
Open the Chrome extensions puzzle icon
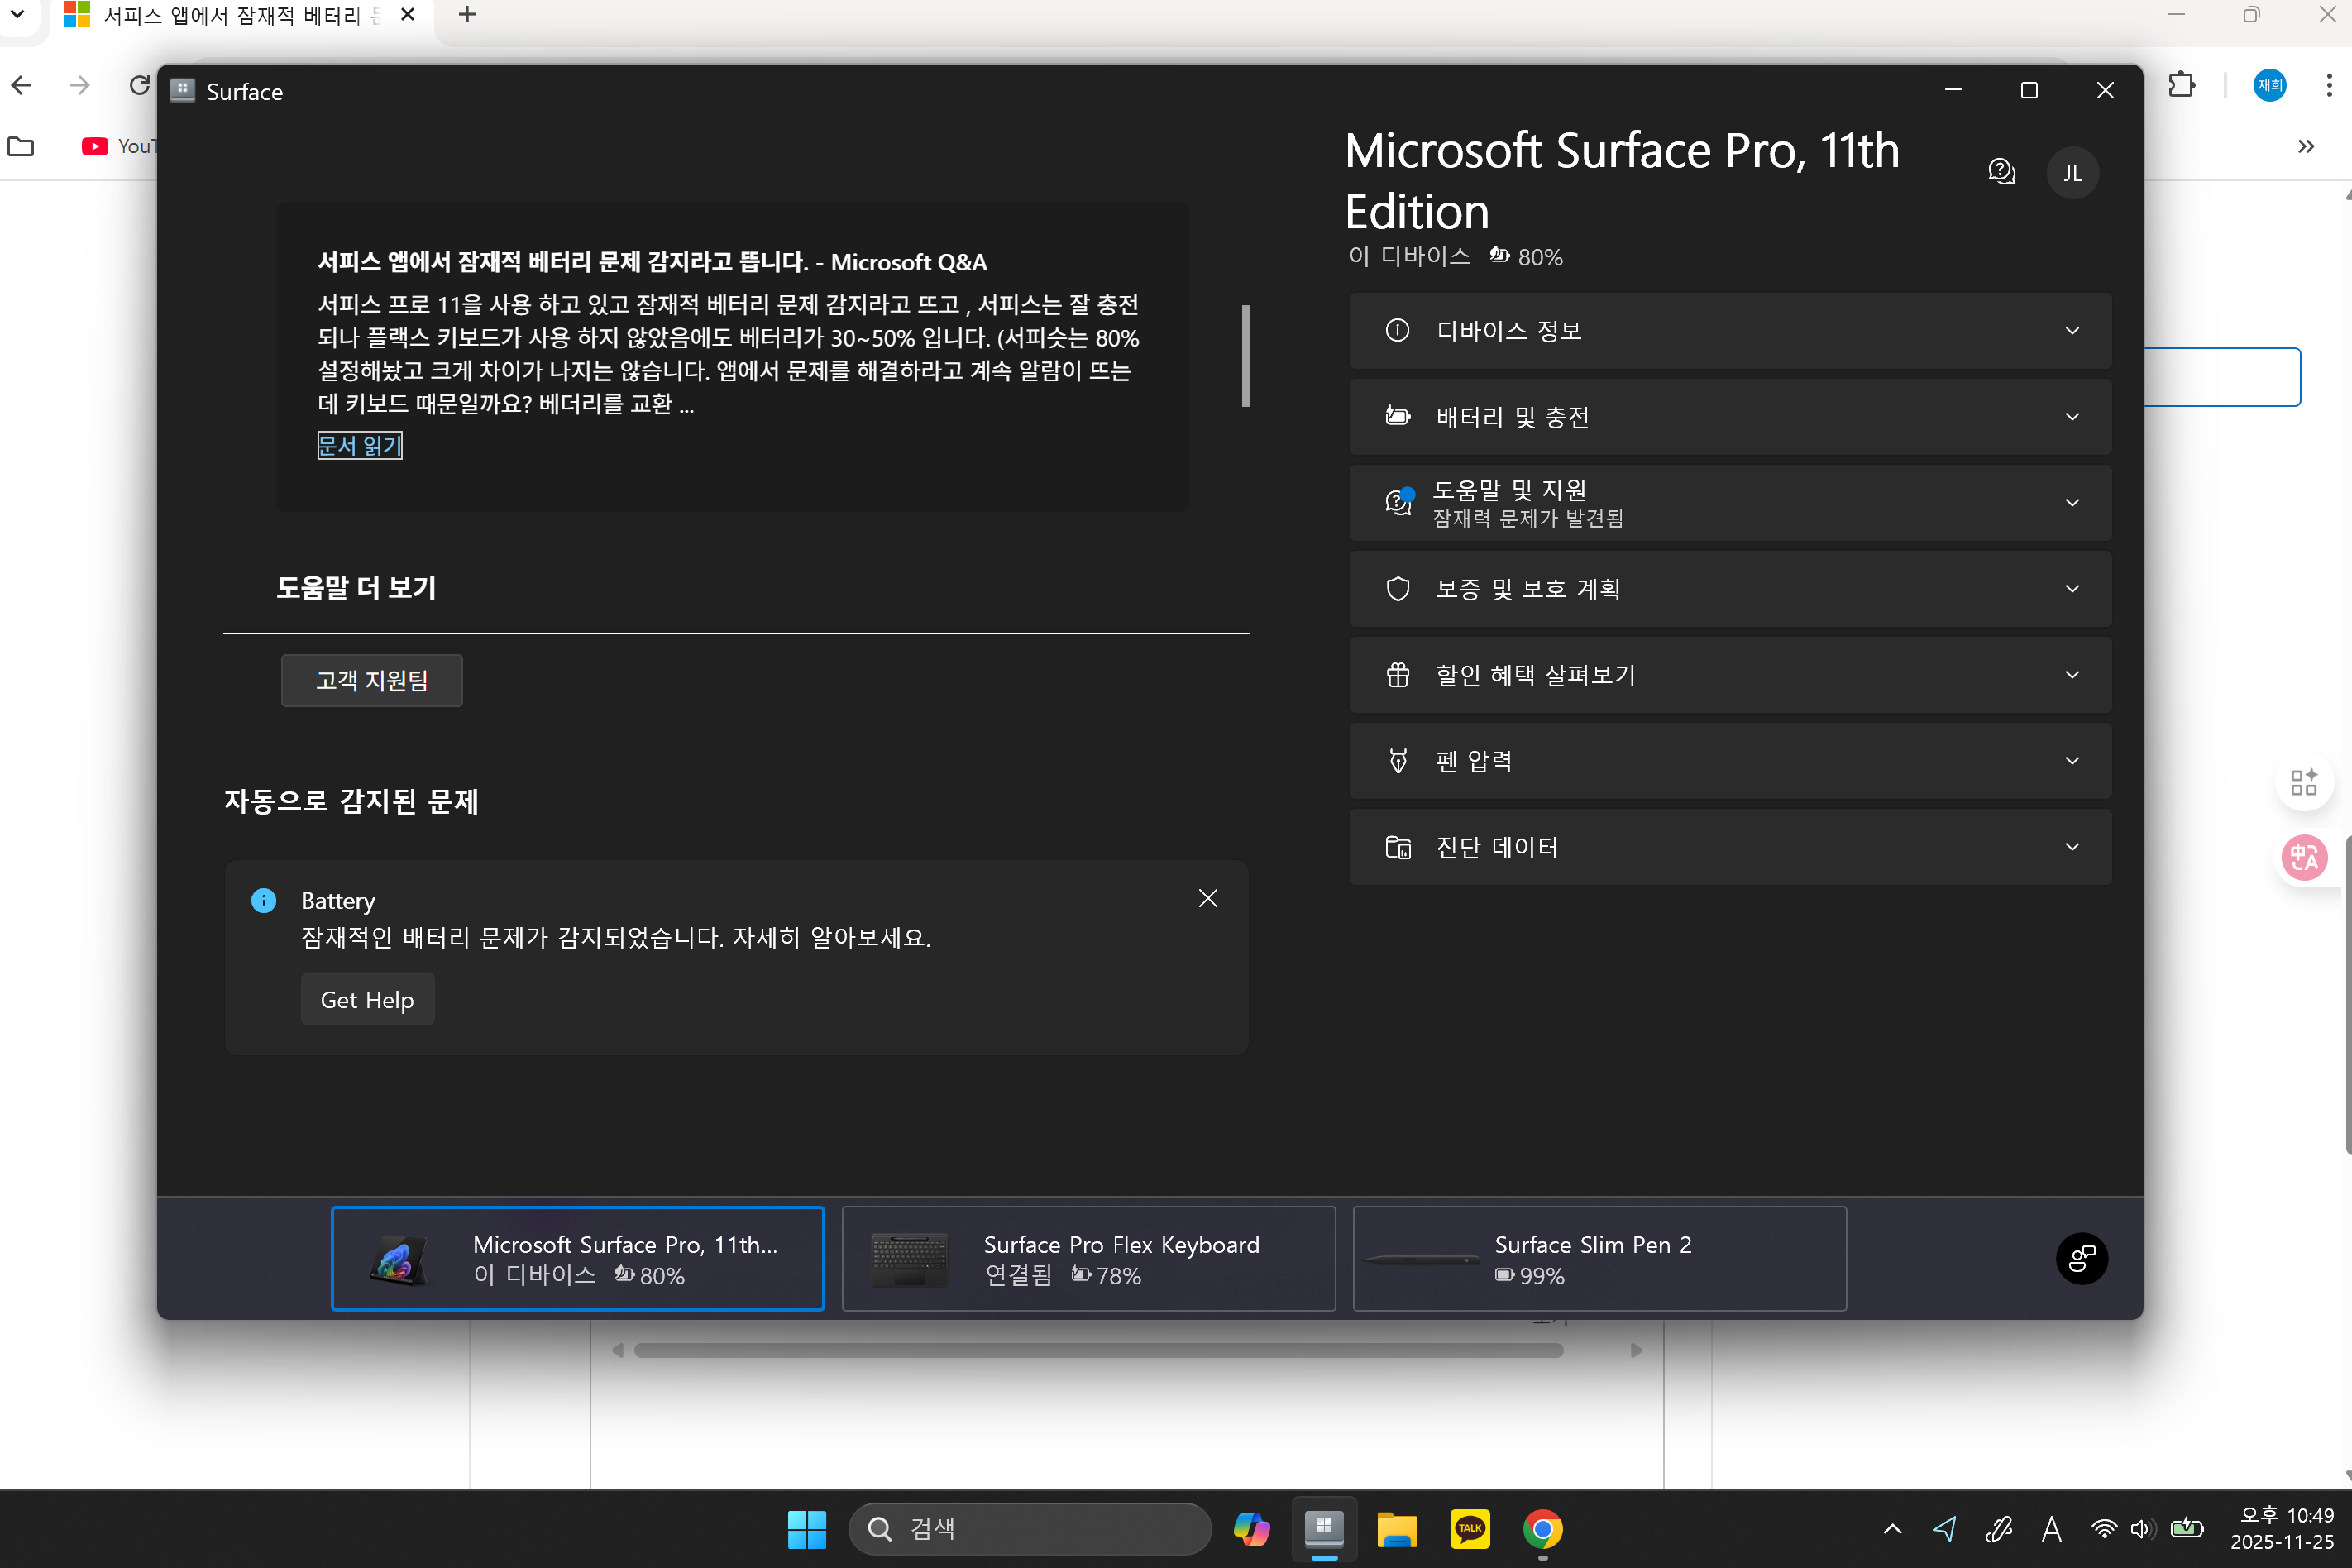click(x=2181, y=85)
